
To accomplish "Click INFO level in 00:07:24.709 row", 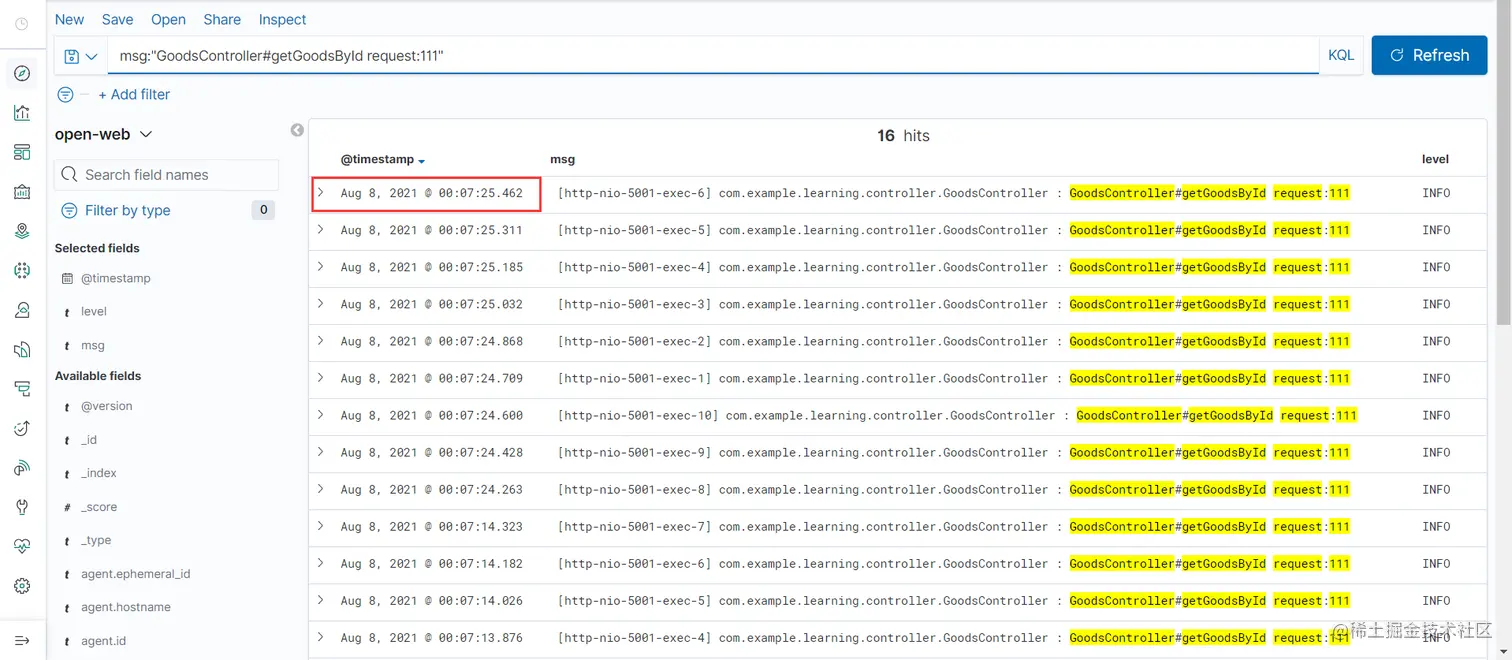I will pyautogui.click(x=1436, y=378).
